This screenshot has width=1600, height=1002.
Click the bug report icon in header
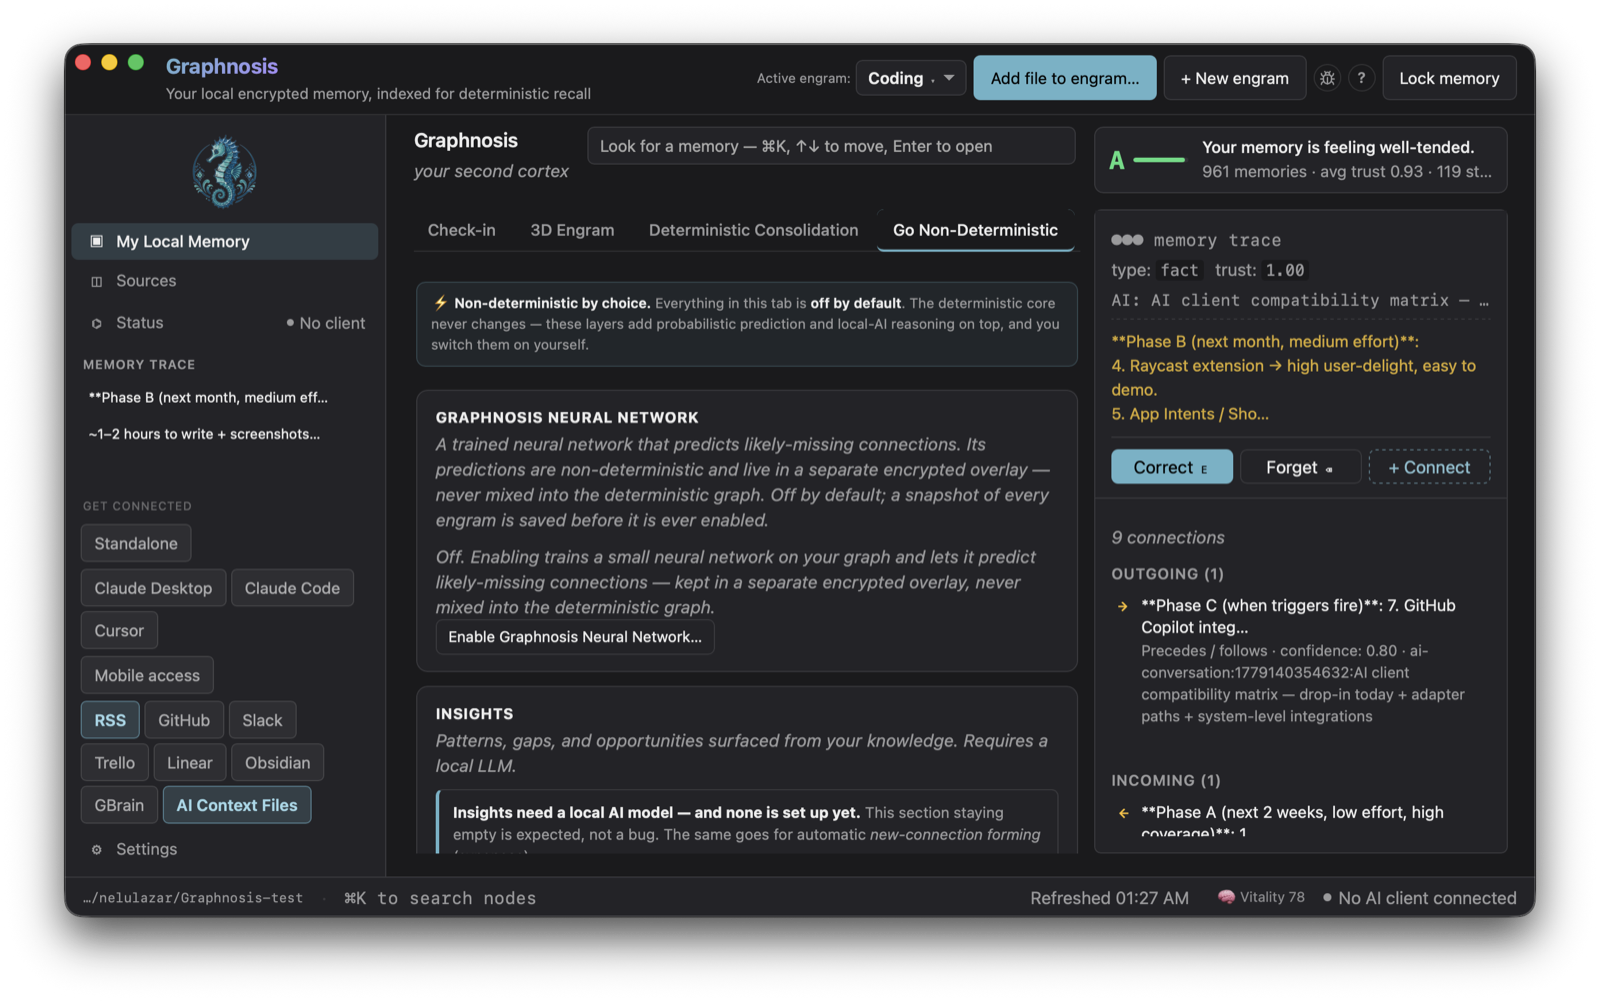[x=1327, y=78]
